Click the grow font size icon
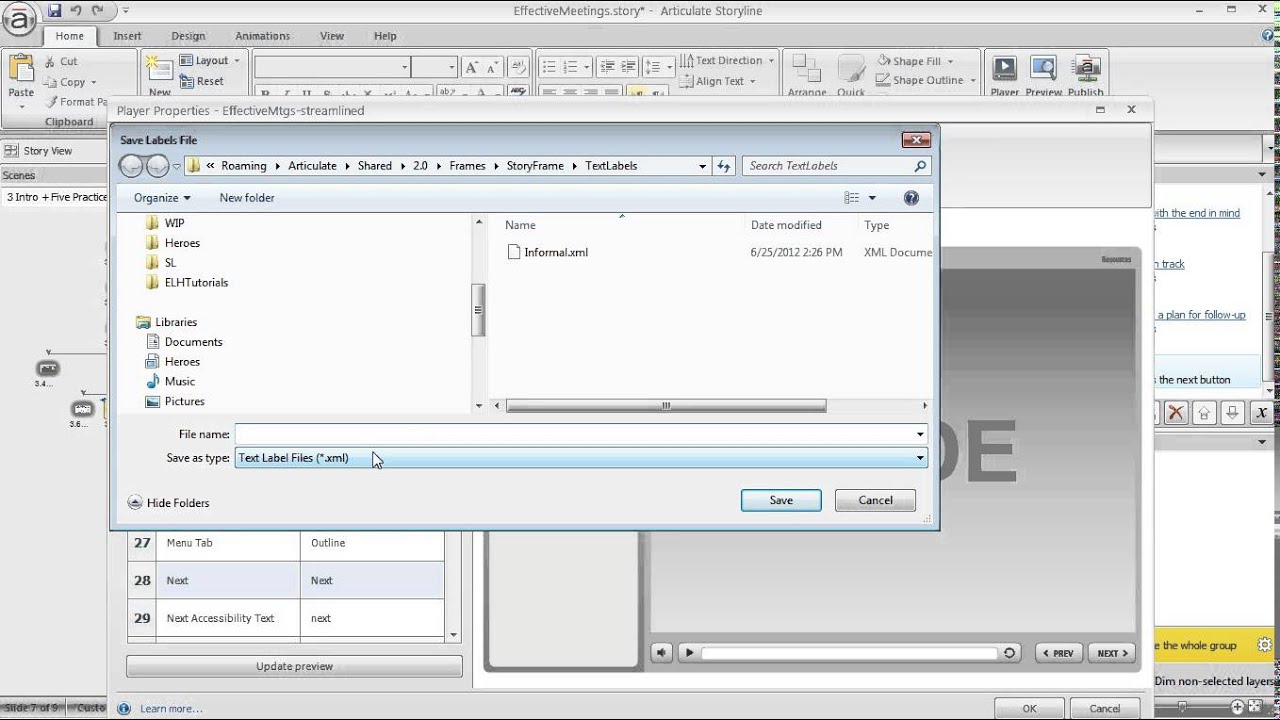This screenshot has width=1280, height=720. click(471, 67)
